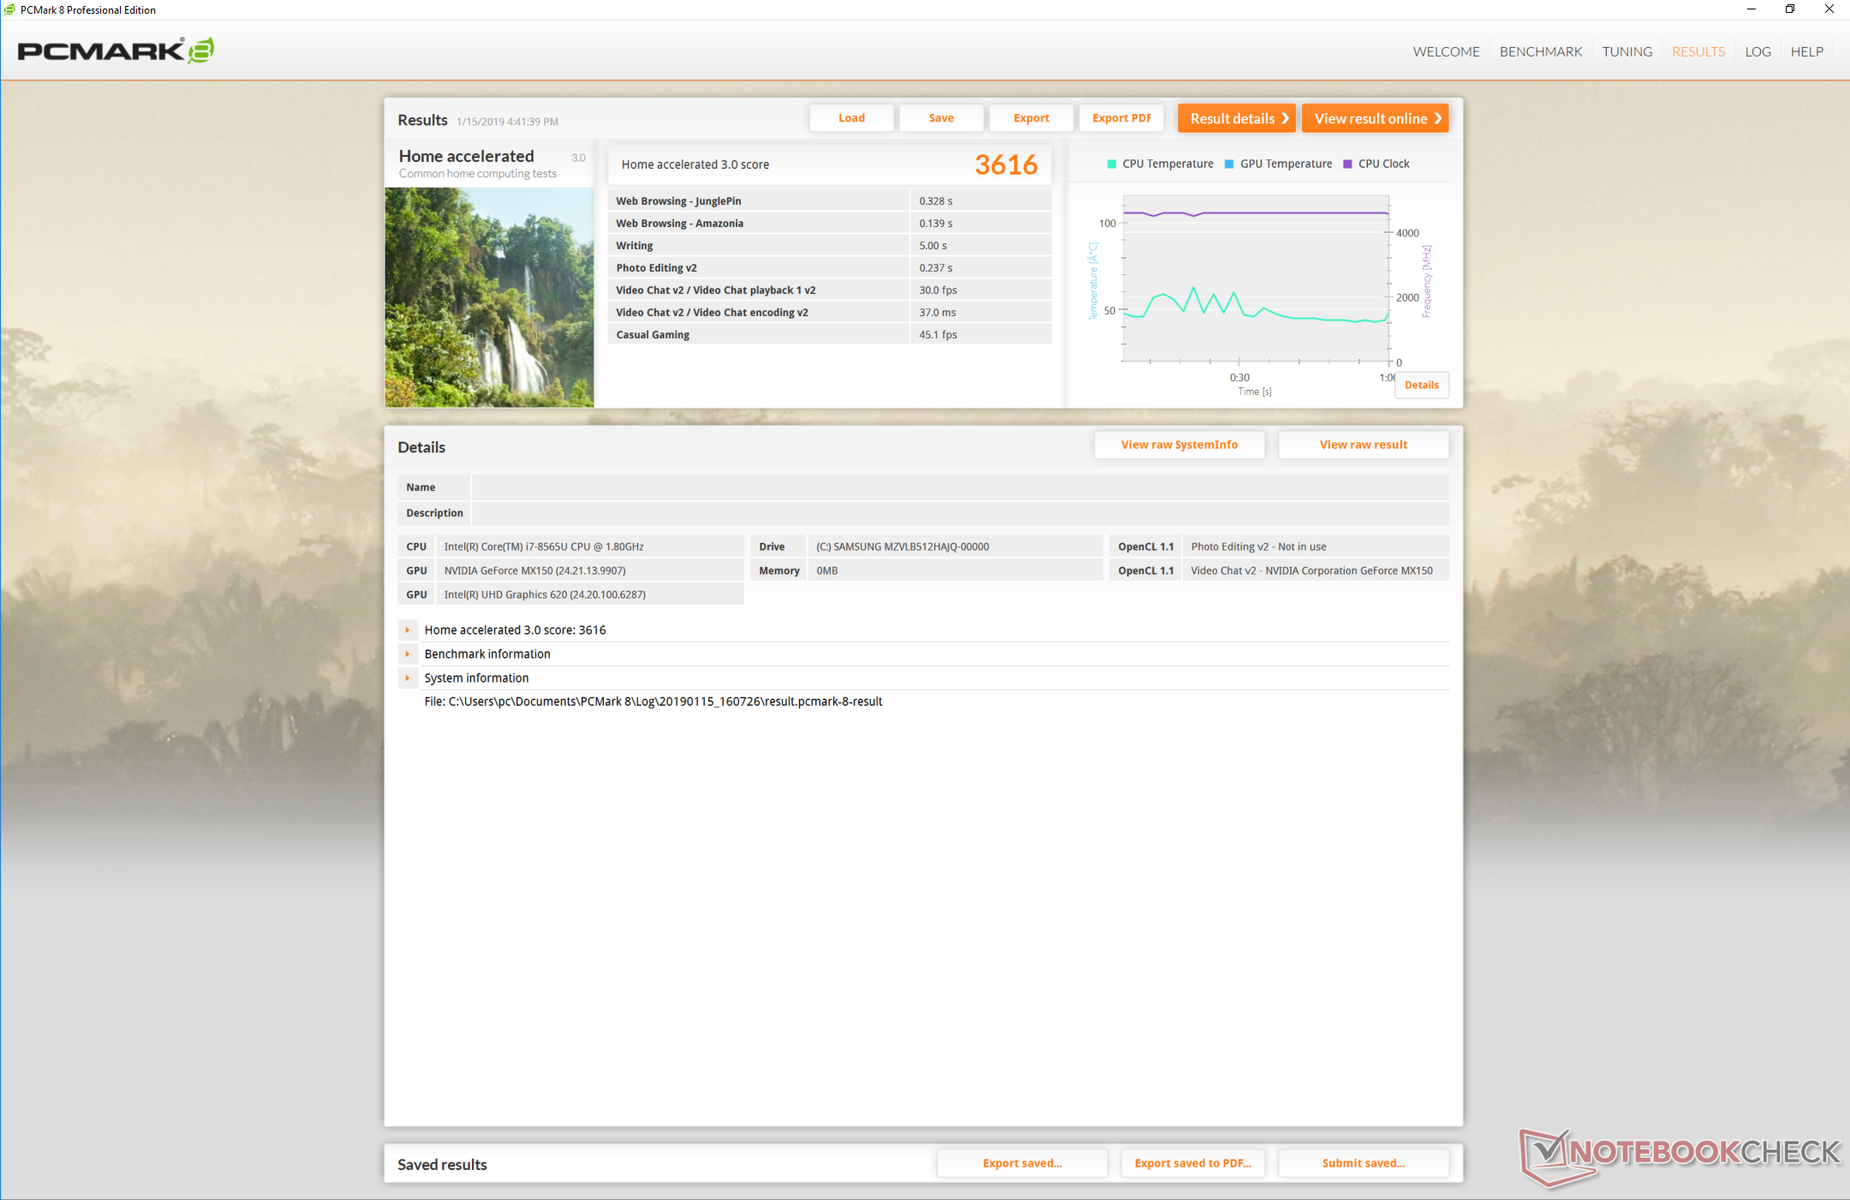Close the PCMark 8 window
The image size is (1850, 1200).
(1829, 10)
